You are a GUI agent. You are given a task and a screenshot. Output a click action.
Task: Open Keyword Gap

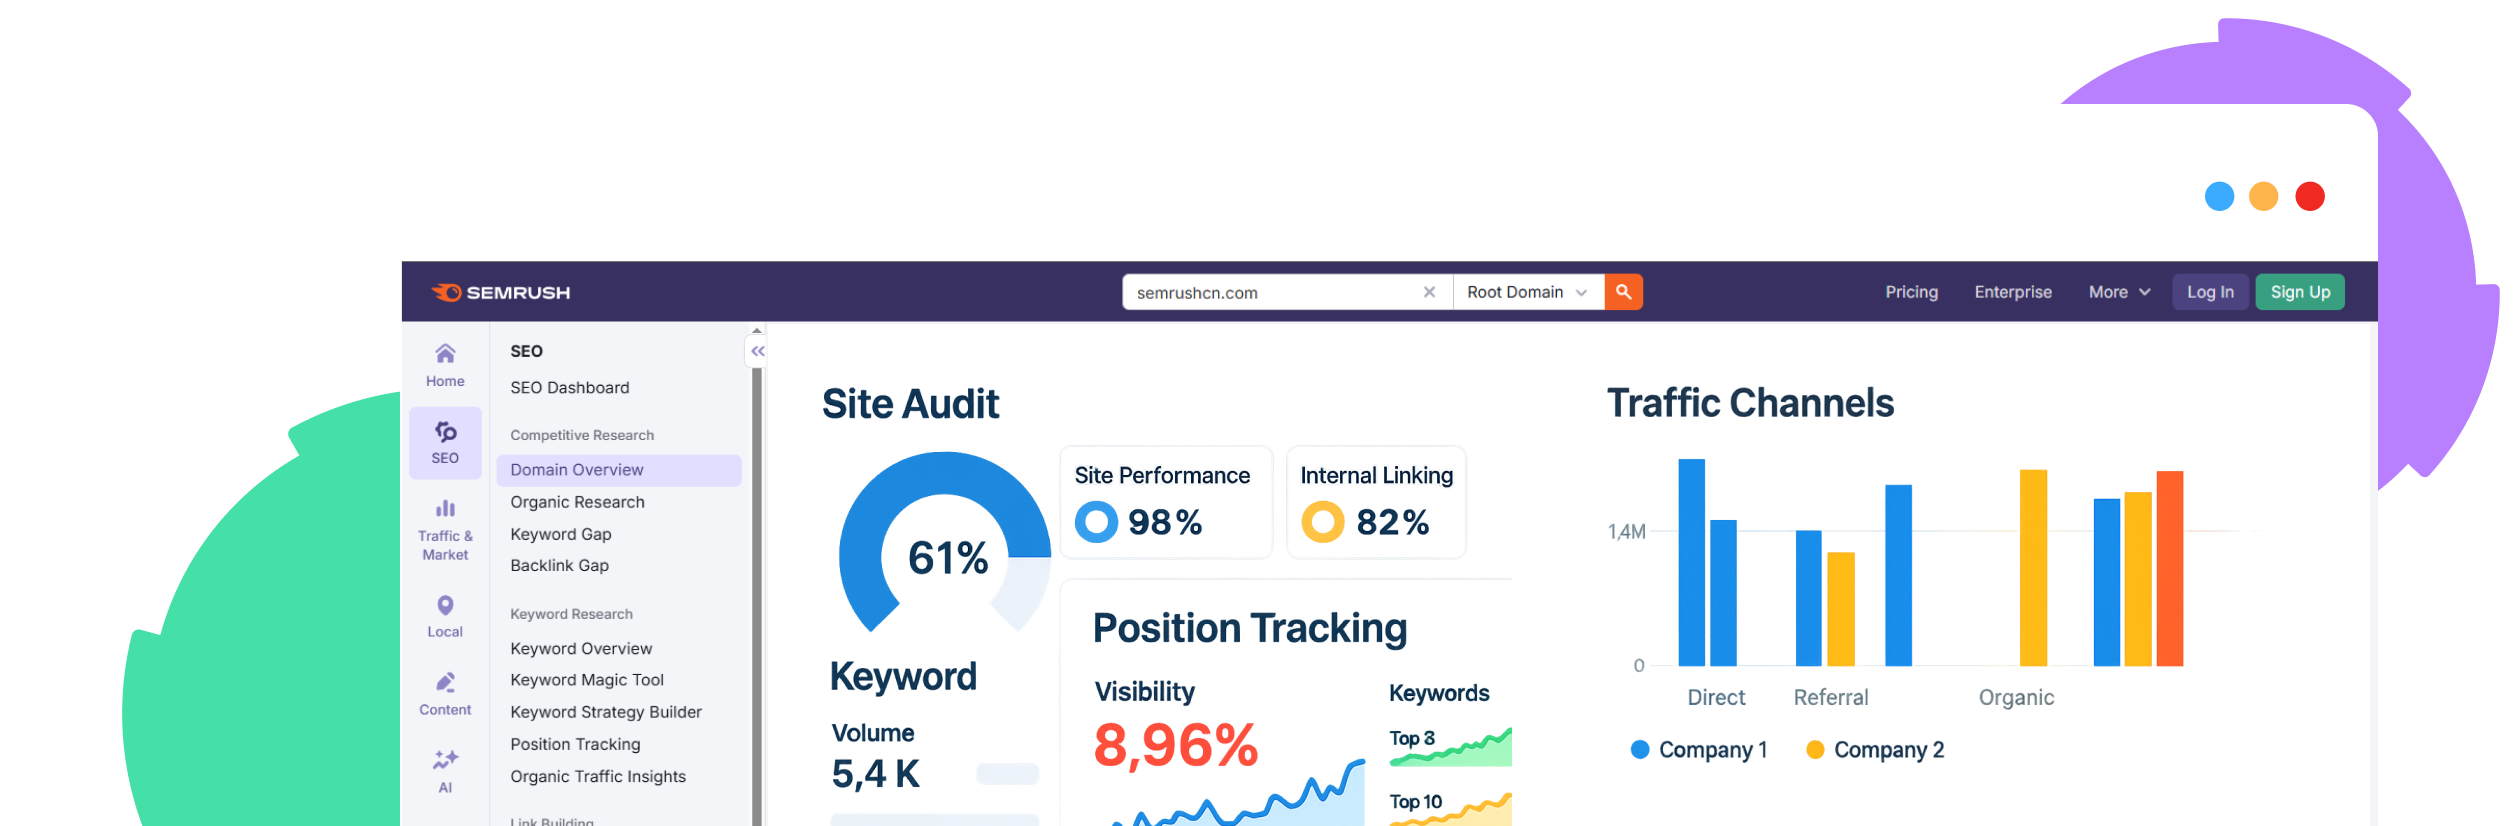pos(560,534)
